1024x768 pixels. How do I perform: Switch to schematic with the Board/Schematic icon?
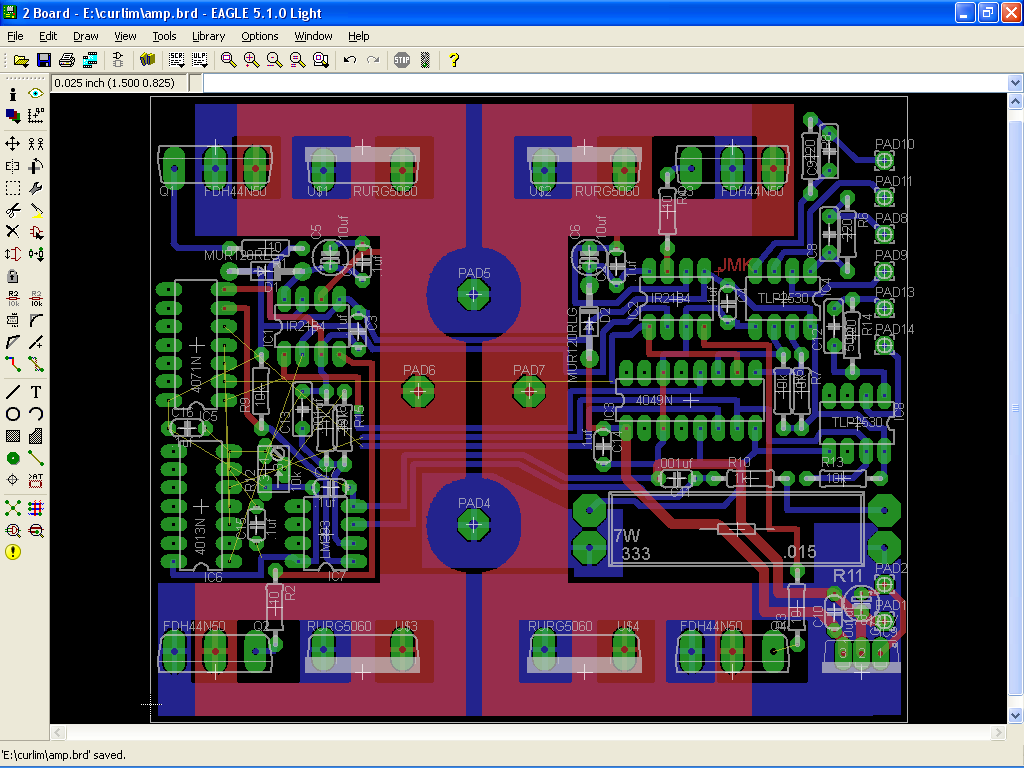118,60
